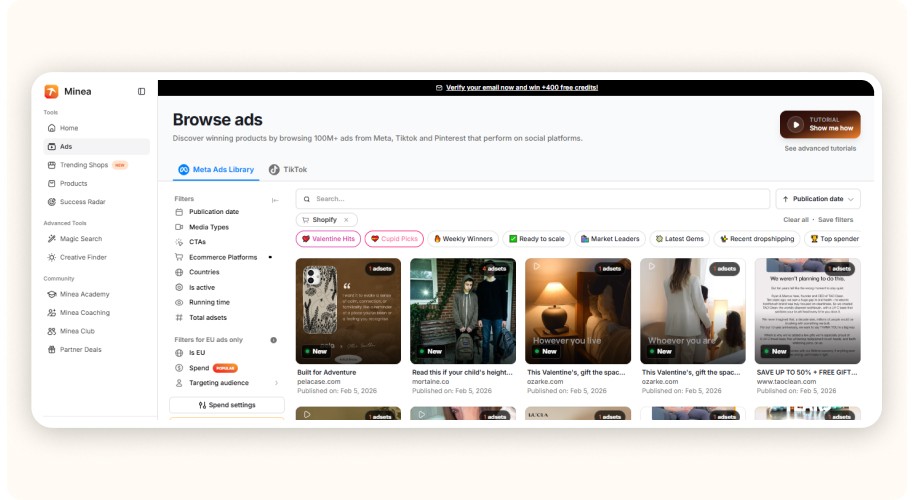Toggle the Recent dropshipping preset
Image resolution: width=914 pixels, height=500 pixels.
(757, 239)
